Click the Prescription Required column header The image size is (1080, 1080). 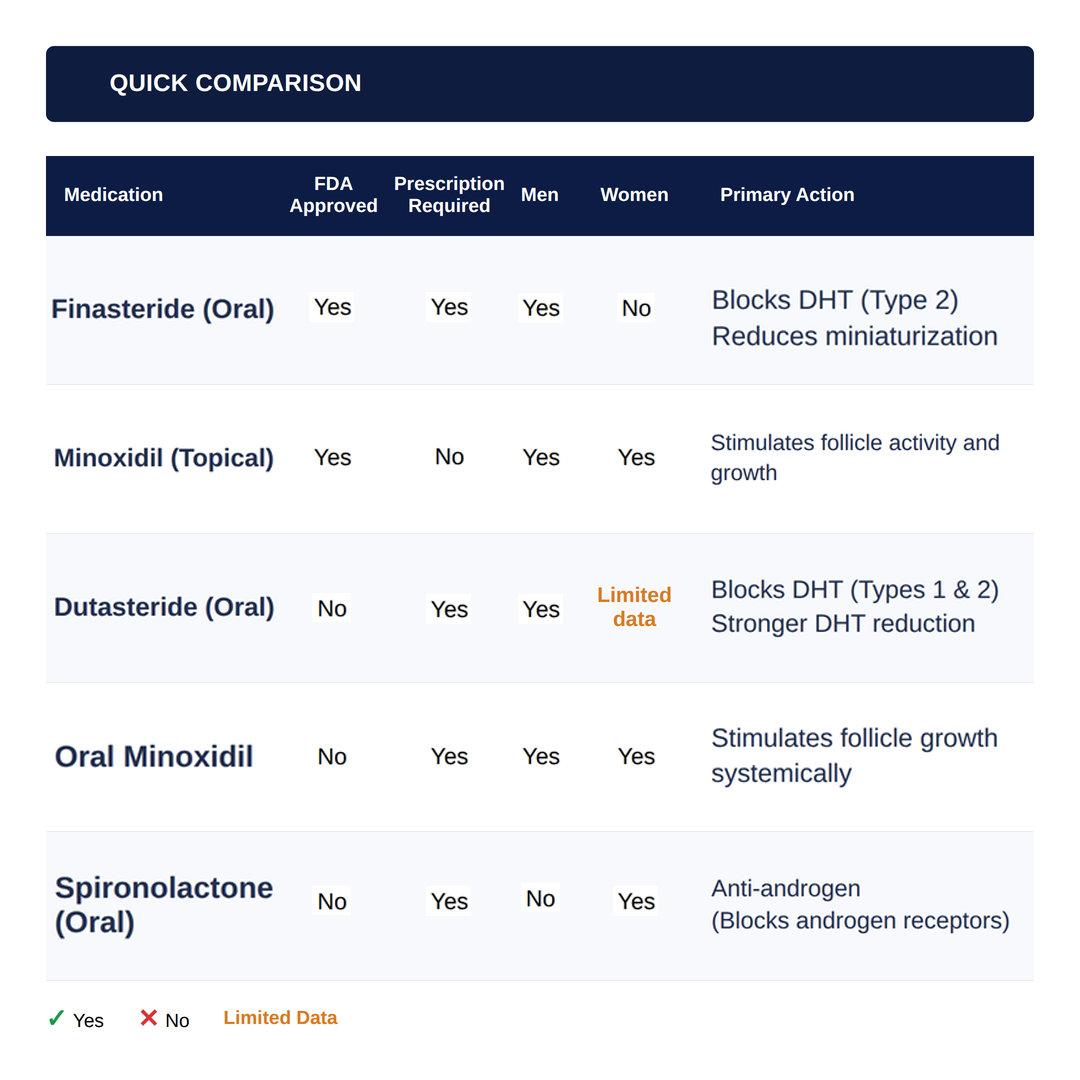pos(449,194)
